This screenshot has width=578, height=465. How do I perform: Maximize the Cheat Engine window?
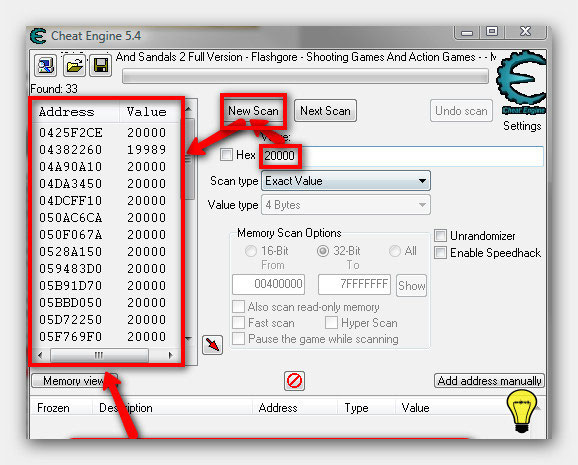[x=492, y=32]
